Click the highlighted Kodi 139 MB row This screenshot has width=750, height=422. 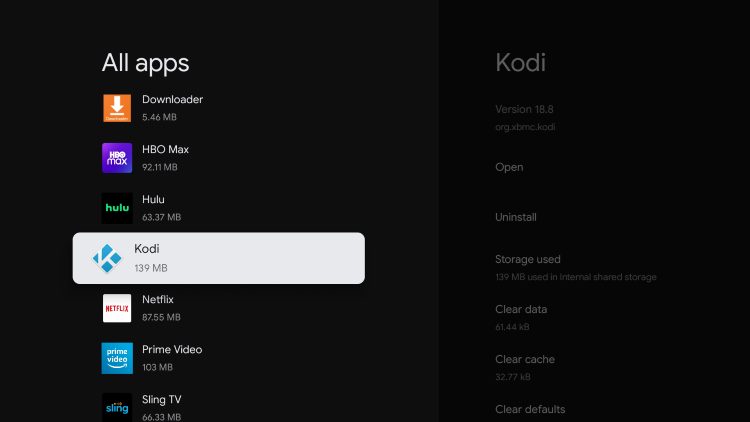click(x=219, y=258)
